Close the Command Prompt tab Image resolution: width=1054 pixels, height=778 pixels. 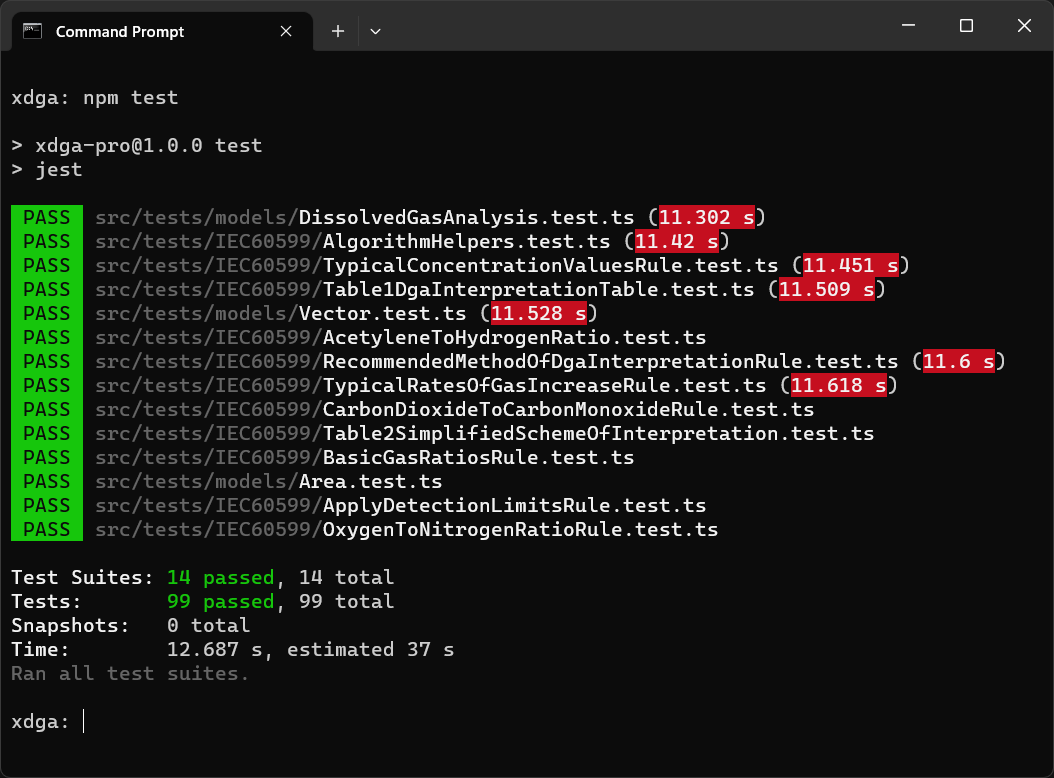click(x=286, y=31)
